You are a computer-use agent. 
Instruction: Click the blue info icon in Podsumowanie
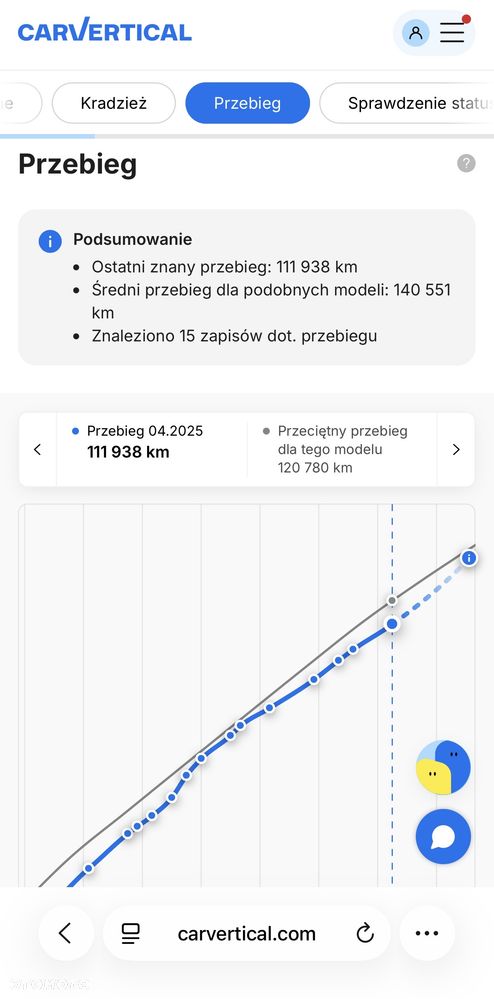tap(50, 241)
